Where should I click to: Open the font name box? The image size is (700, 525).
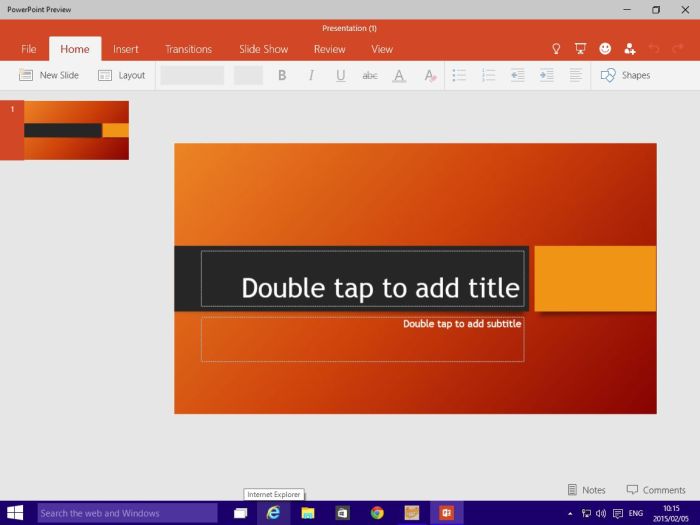192,75
